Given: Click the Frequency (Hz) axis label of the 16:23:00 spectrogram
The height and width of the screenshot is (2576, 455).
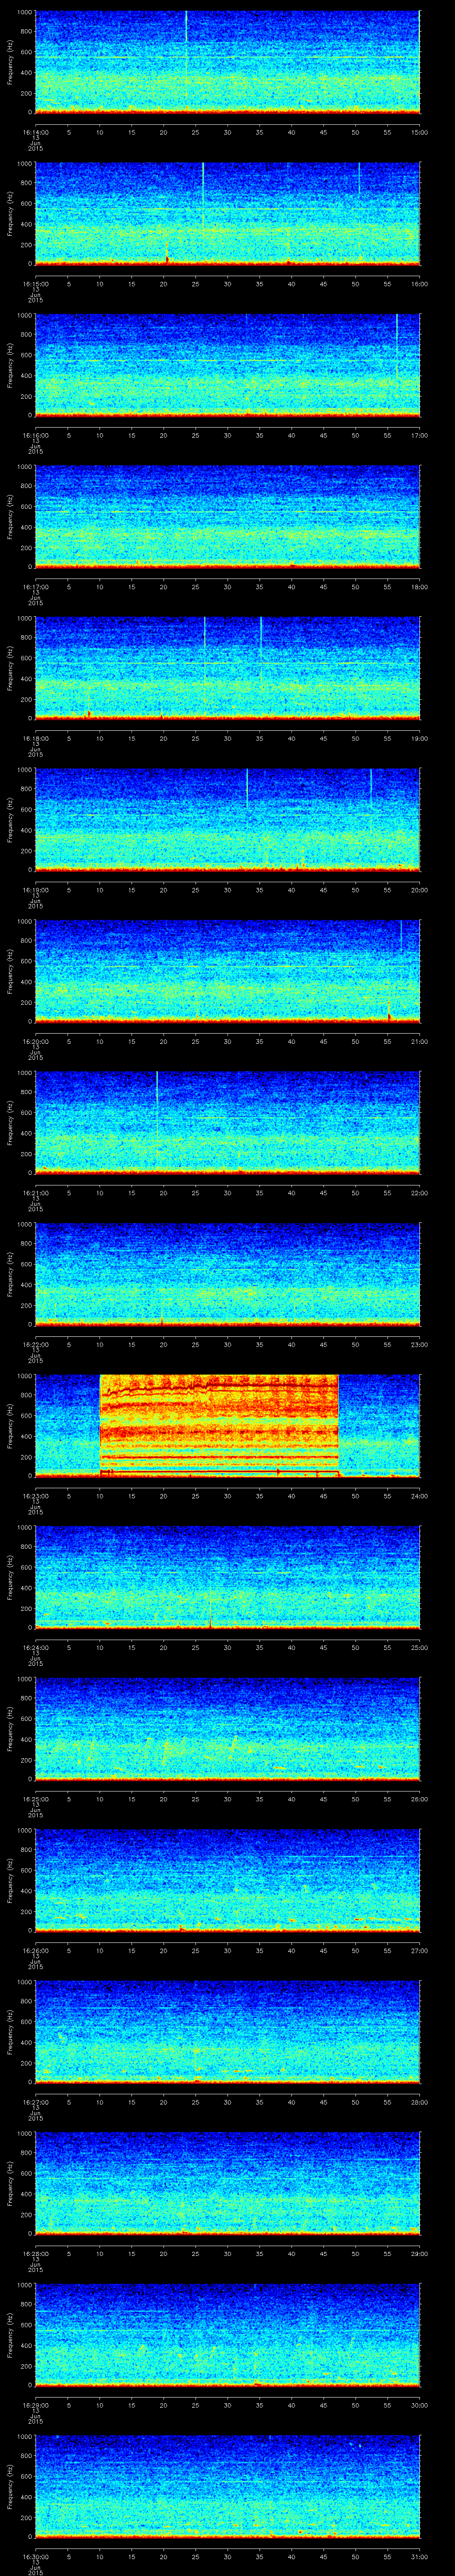Looking at the screenshot, I should pos(10,1424).
